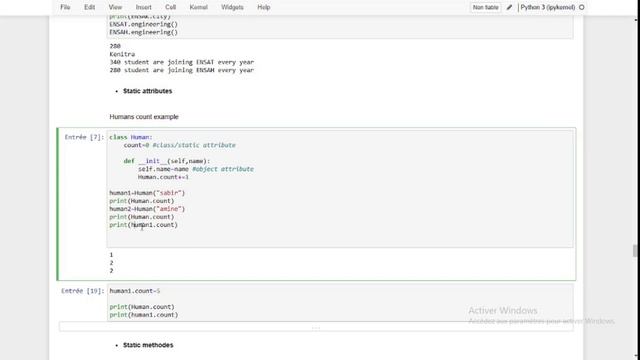Image resolution: width=640 pixels, height=360 pixels.
Task: Click the count=0 class attribute line
Action: point(180,145)
